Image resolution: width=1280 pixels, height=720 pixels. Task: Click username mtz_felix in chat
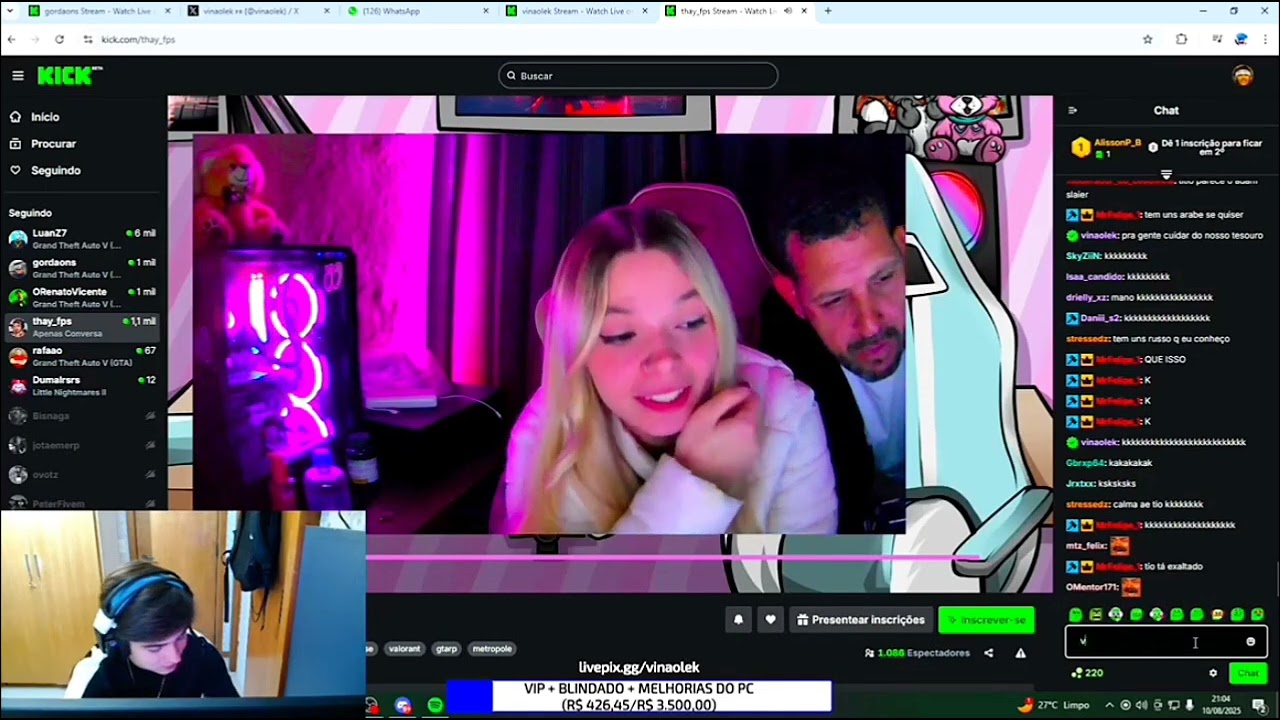click(1086, 546)
